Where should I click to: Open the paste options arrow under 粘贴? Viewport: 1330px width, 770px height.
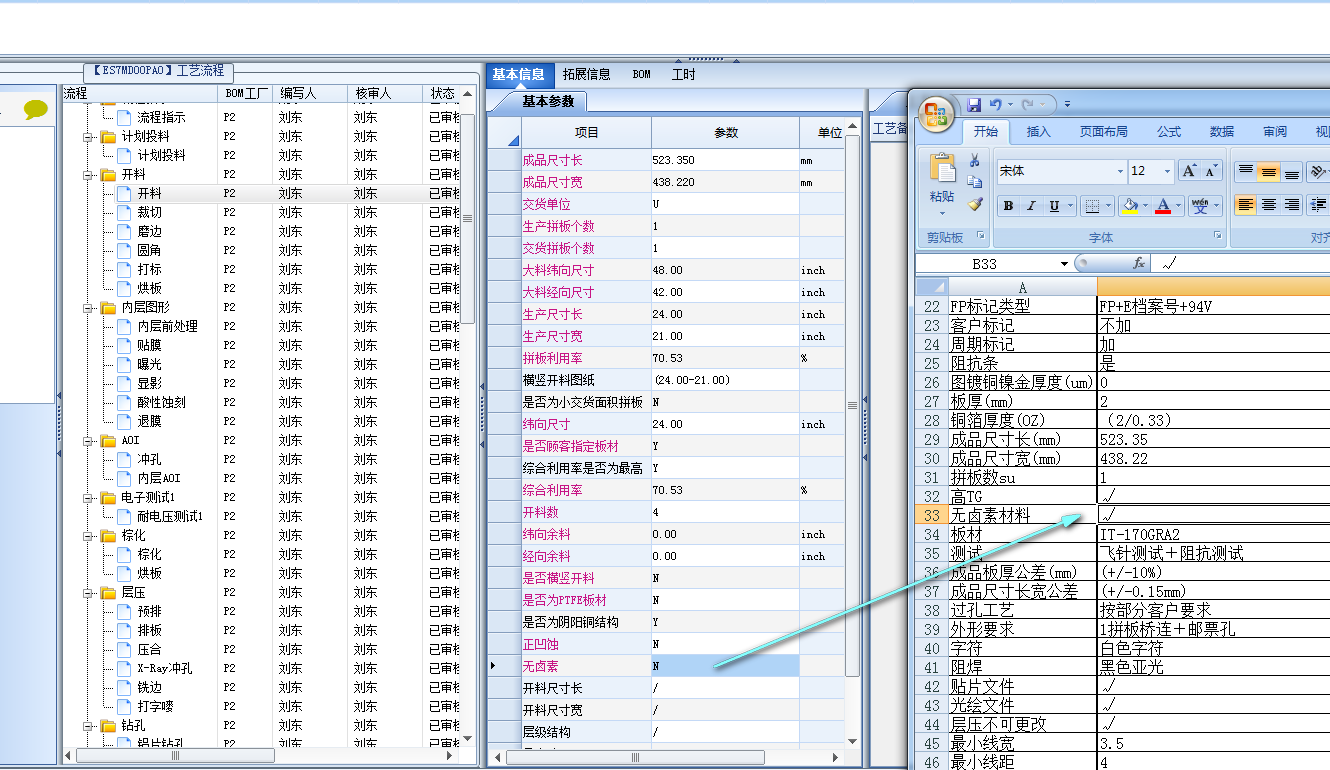(x=942, y=212)
